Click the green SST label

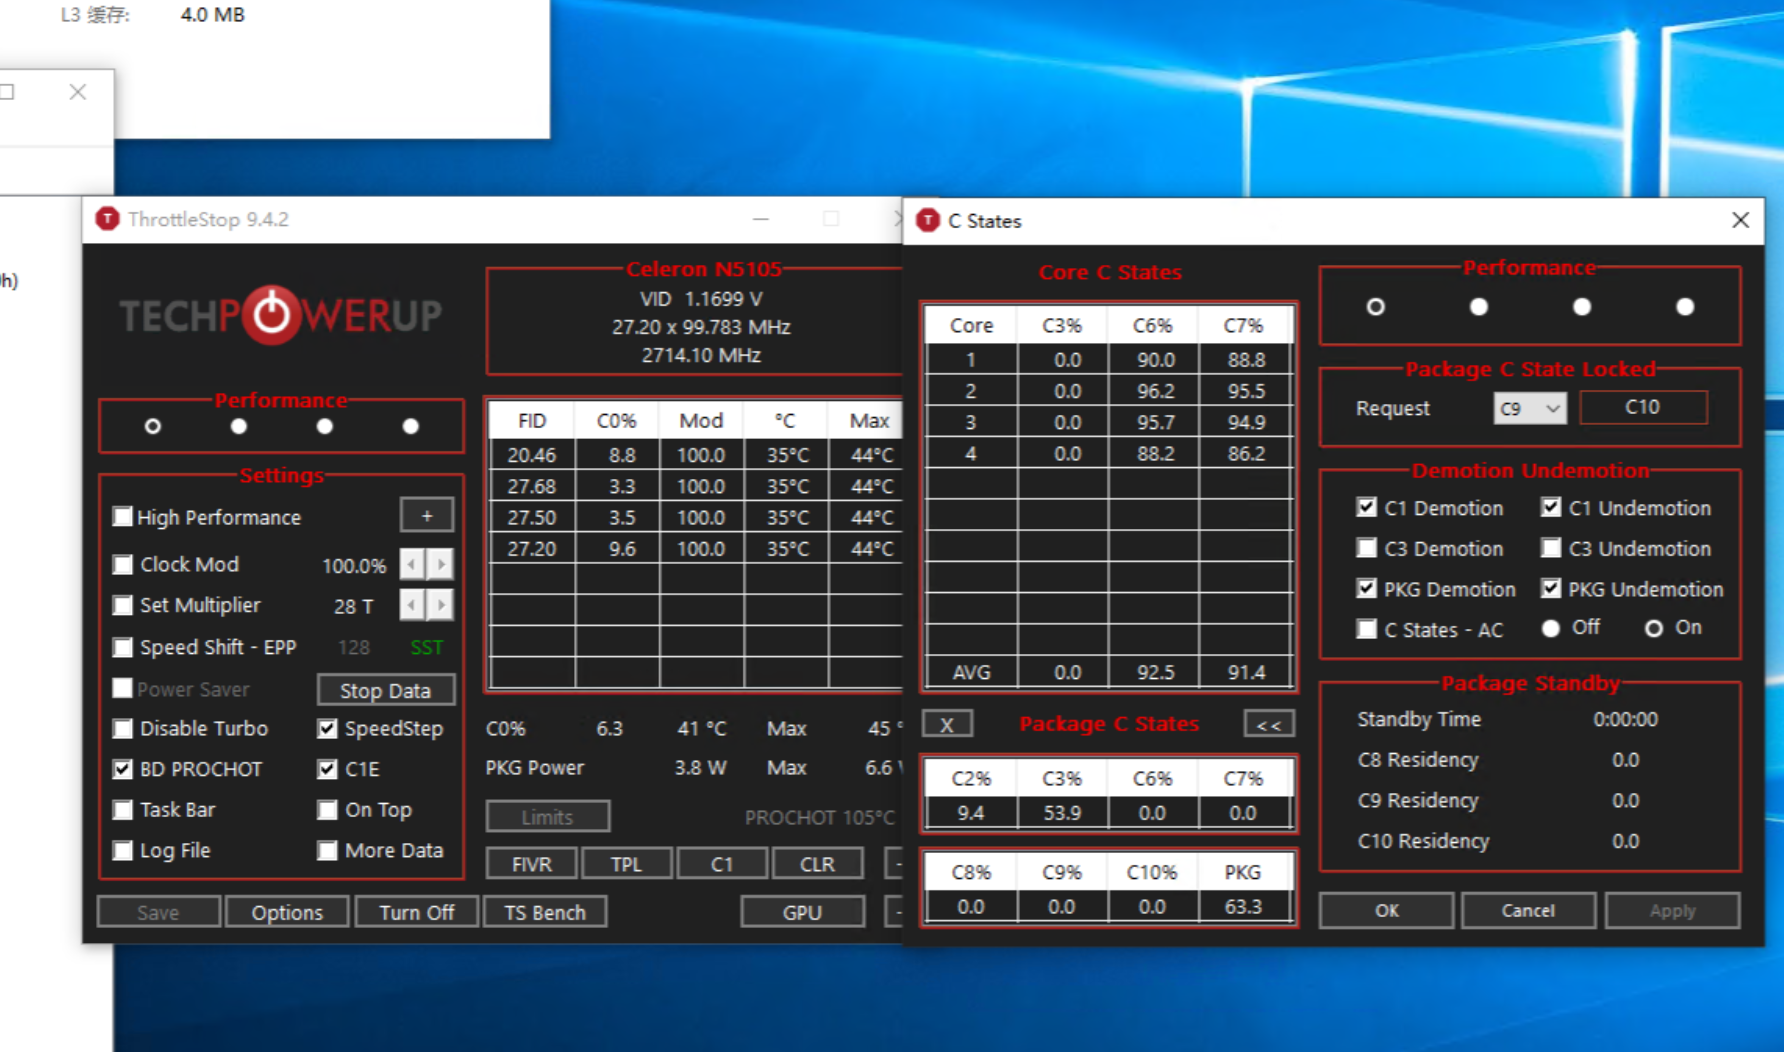427,647
